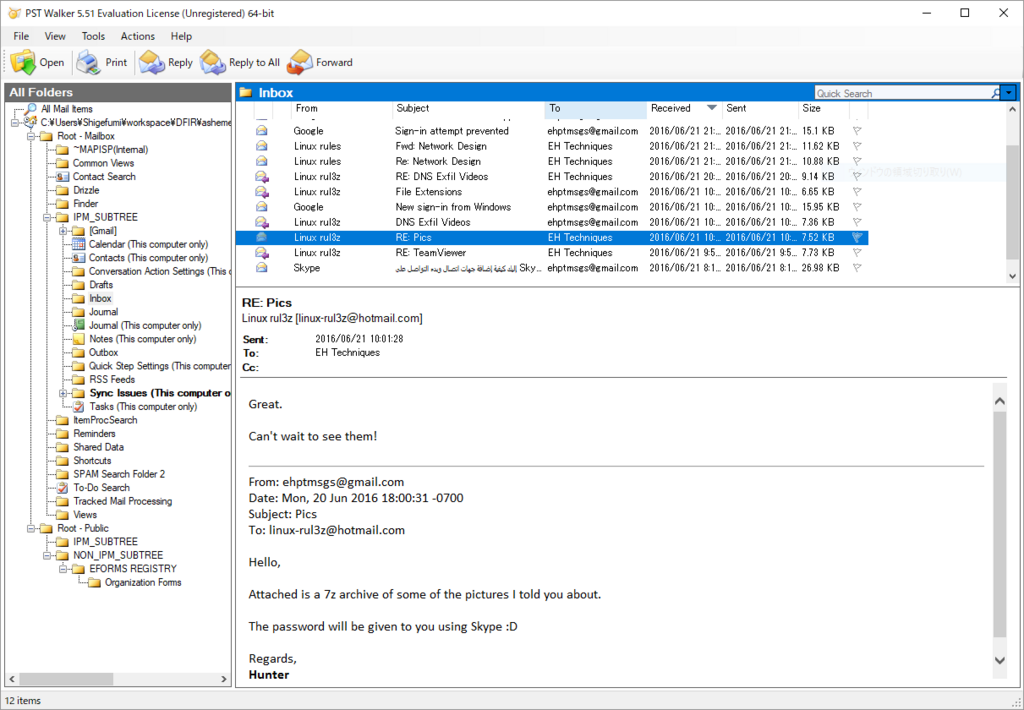Image resolution: width=1024 pixels, height=710 pixels.
Task: Select the RSS Feeds folder
Action: click(112, 379)
